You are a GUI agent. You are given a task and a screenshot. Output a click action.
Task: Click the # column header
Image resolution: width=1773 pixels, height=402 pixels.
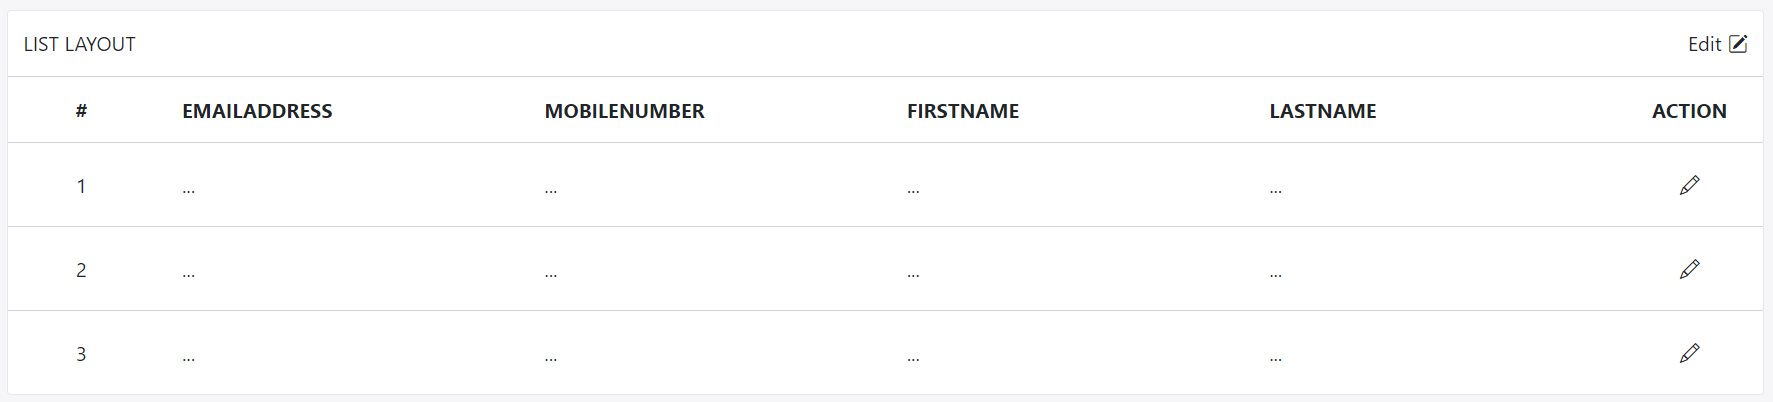81,111
